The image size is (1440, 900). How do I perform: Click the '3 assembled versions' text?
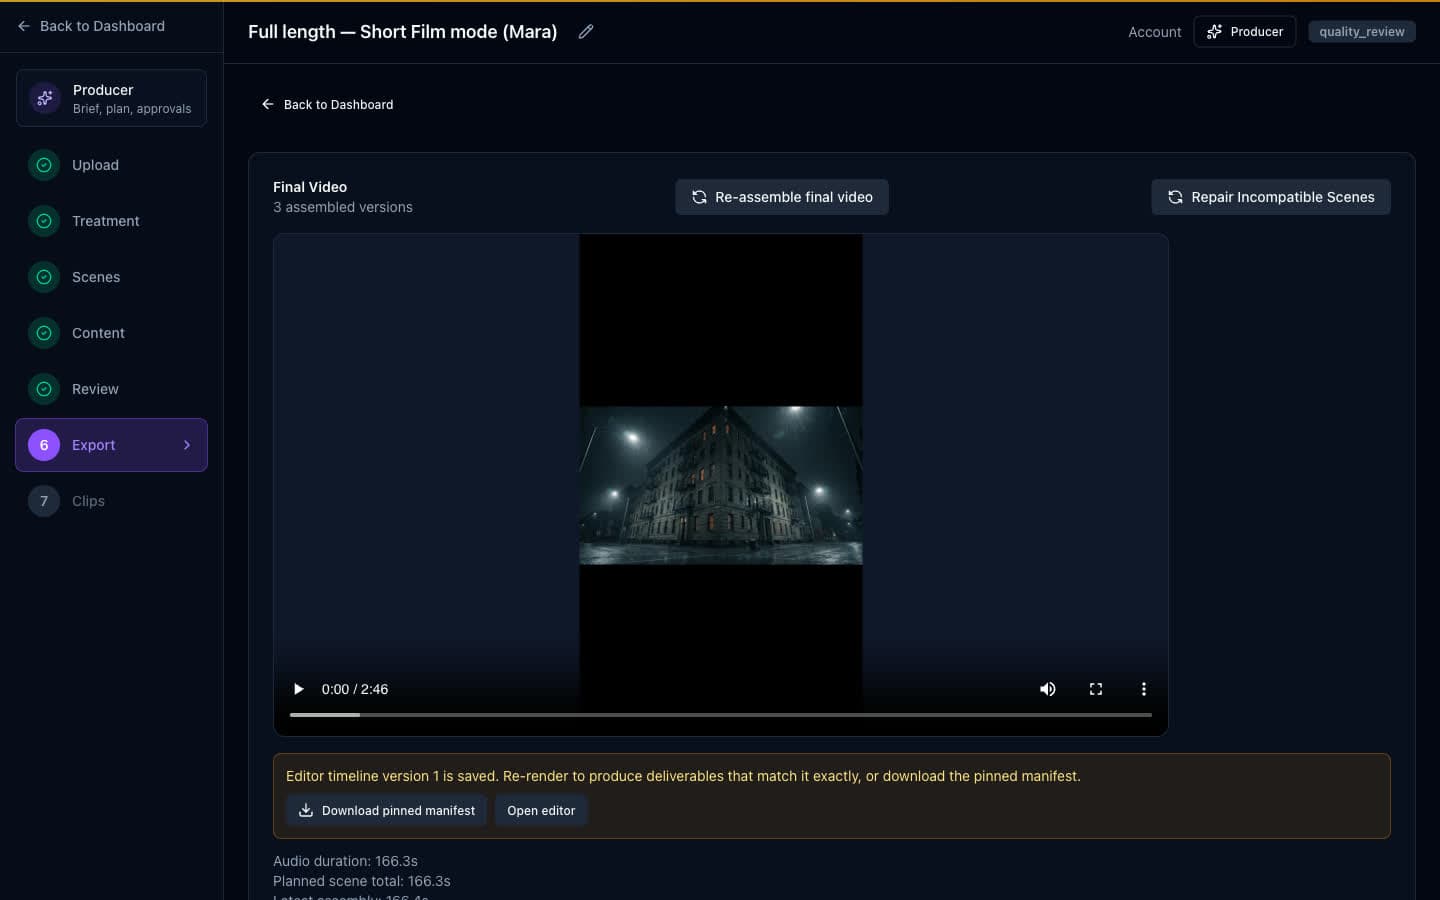pyautogui.click(x=343, y=207)
